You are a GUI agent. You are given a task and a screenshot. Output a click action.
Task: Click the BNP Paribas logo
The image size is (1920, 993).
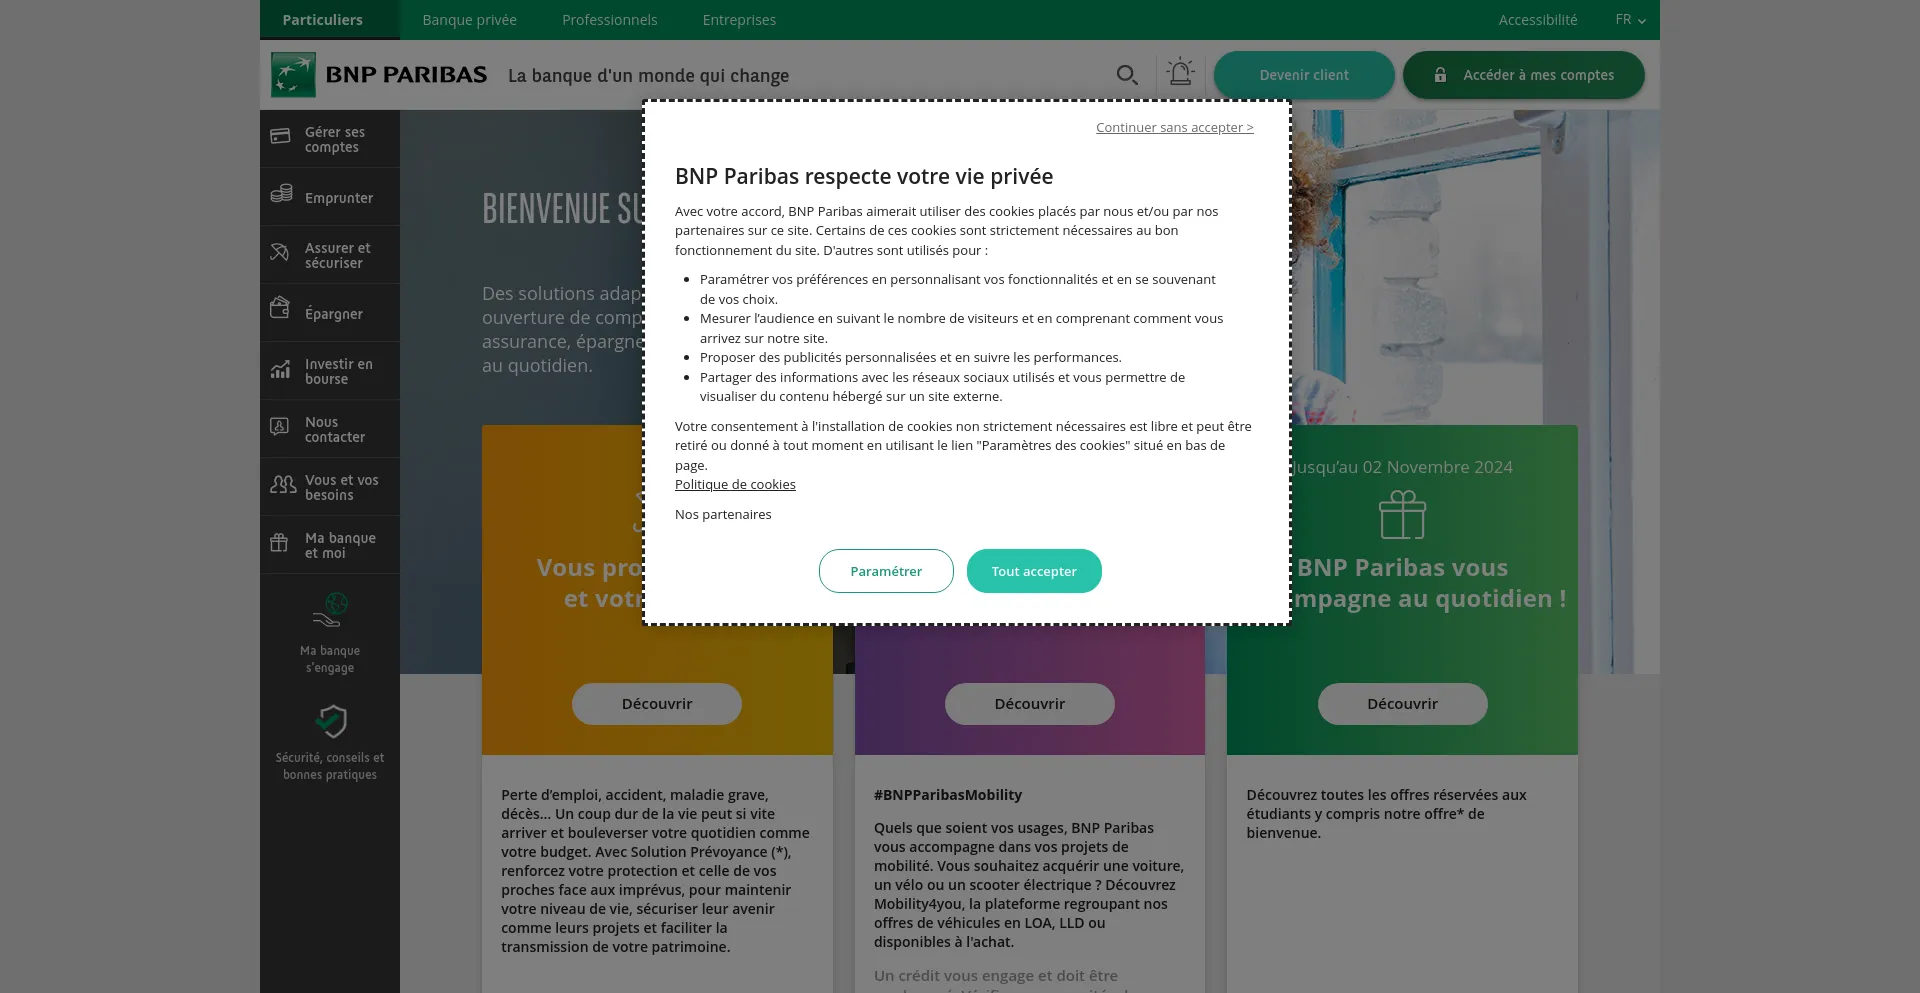(379, 75)
